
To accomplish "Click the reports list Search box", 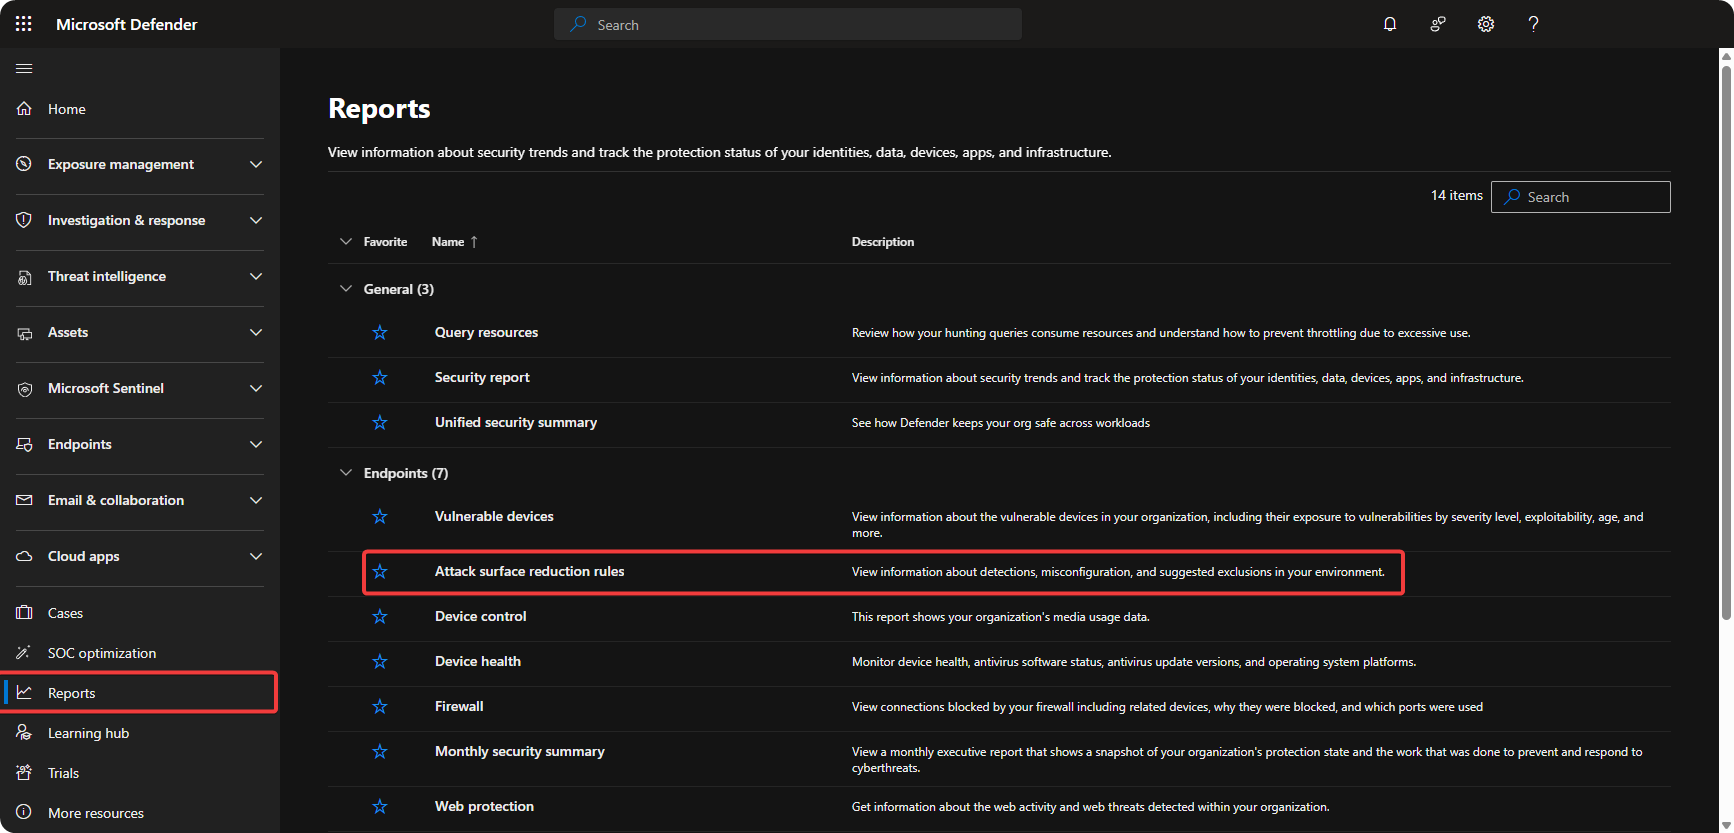I will [x=1590, y=197].
